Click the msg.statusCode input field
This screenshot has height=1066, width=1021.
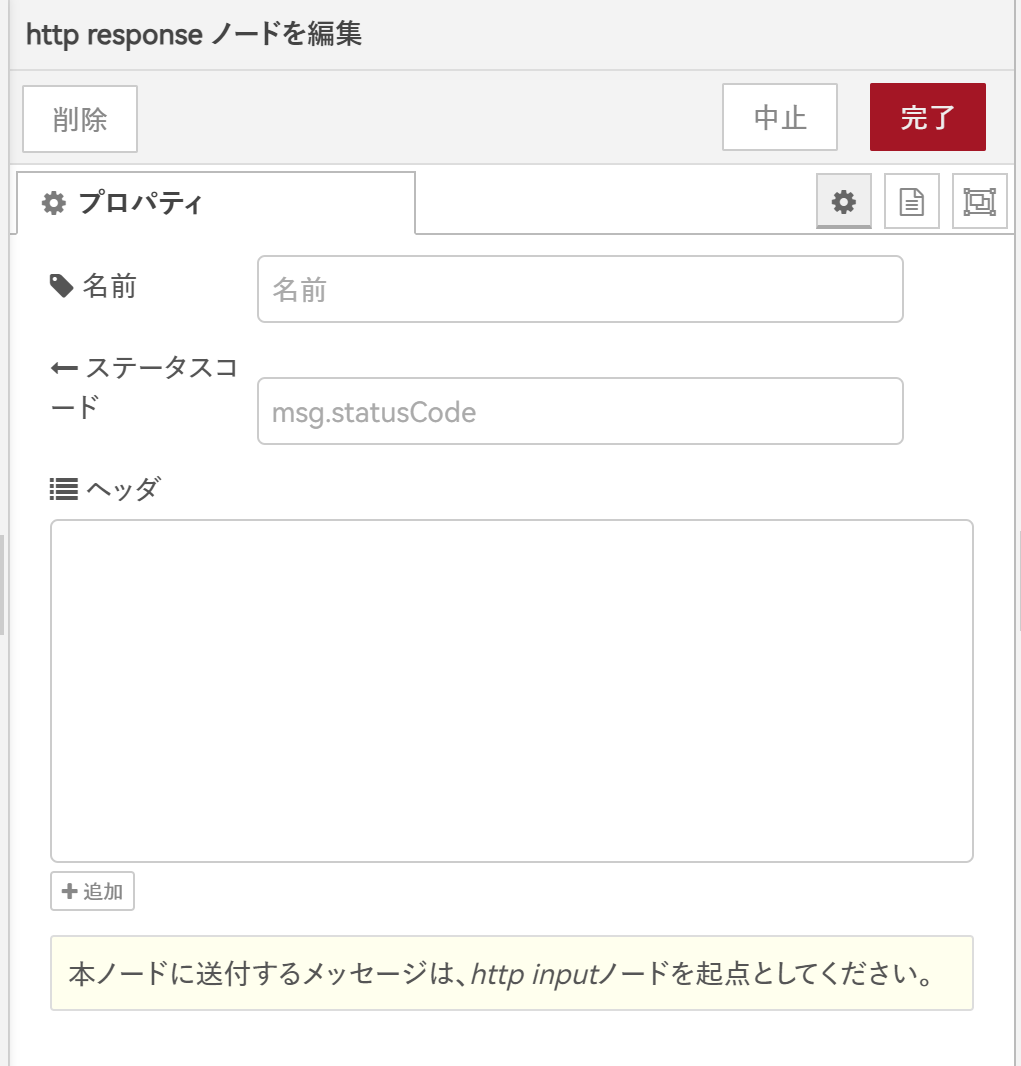pos(580,411)
